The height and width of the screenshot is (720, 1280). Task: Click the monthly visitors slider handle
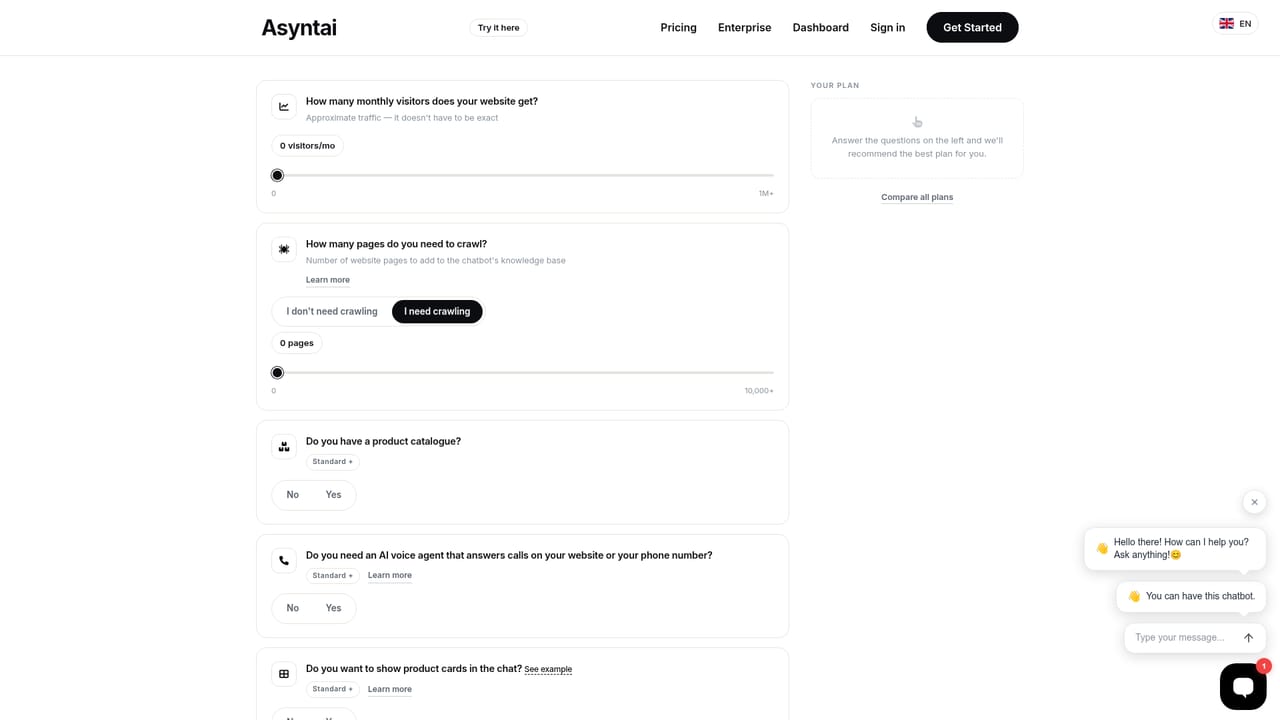pos(277,176)
